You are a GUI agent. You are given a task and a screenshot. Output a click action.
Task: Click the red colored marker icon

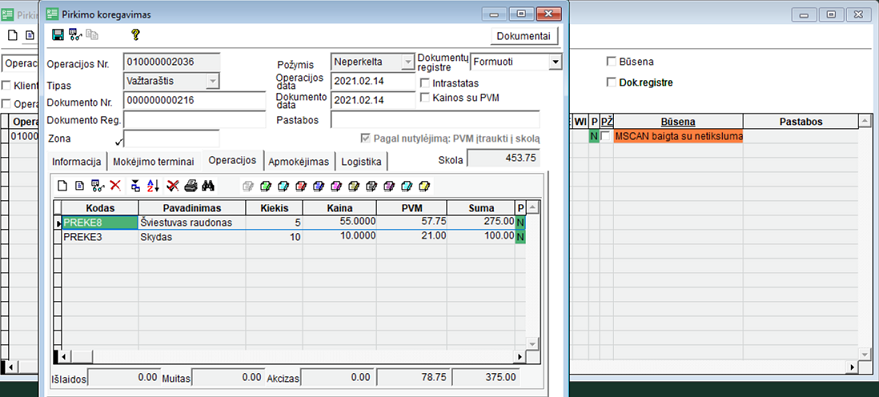pos(301,186)
